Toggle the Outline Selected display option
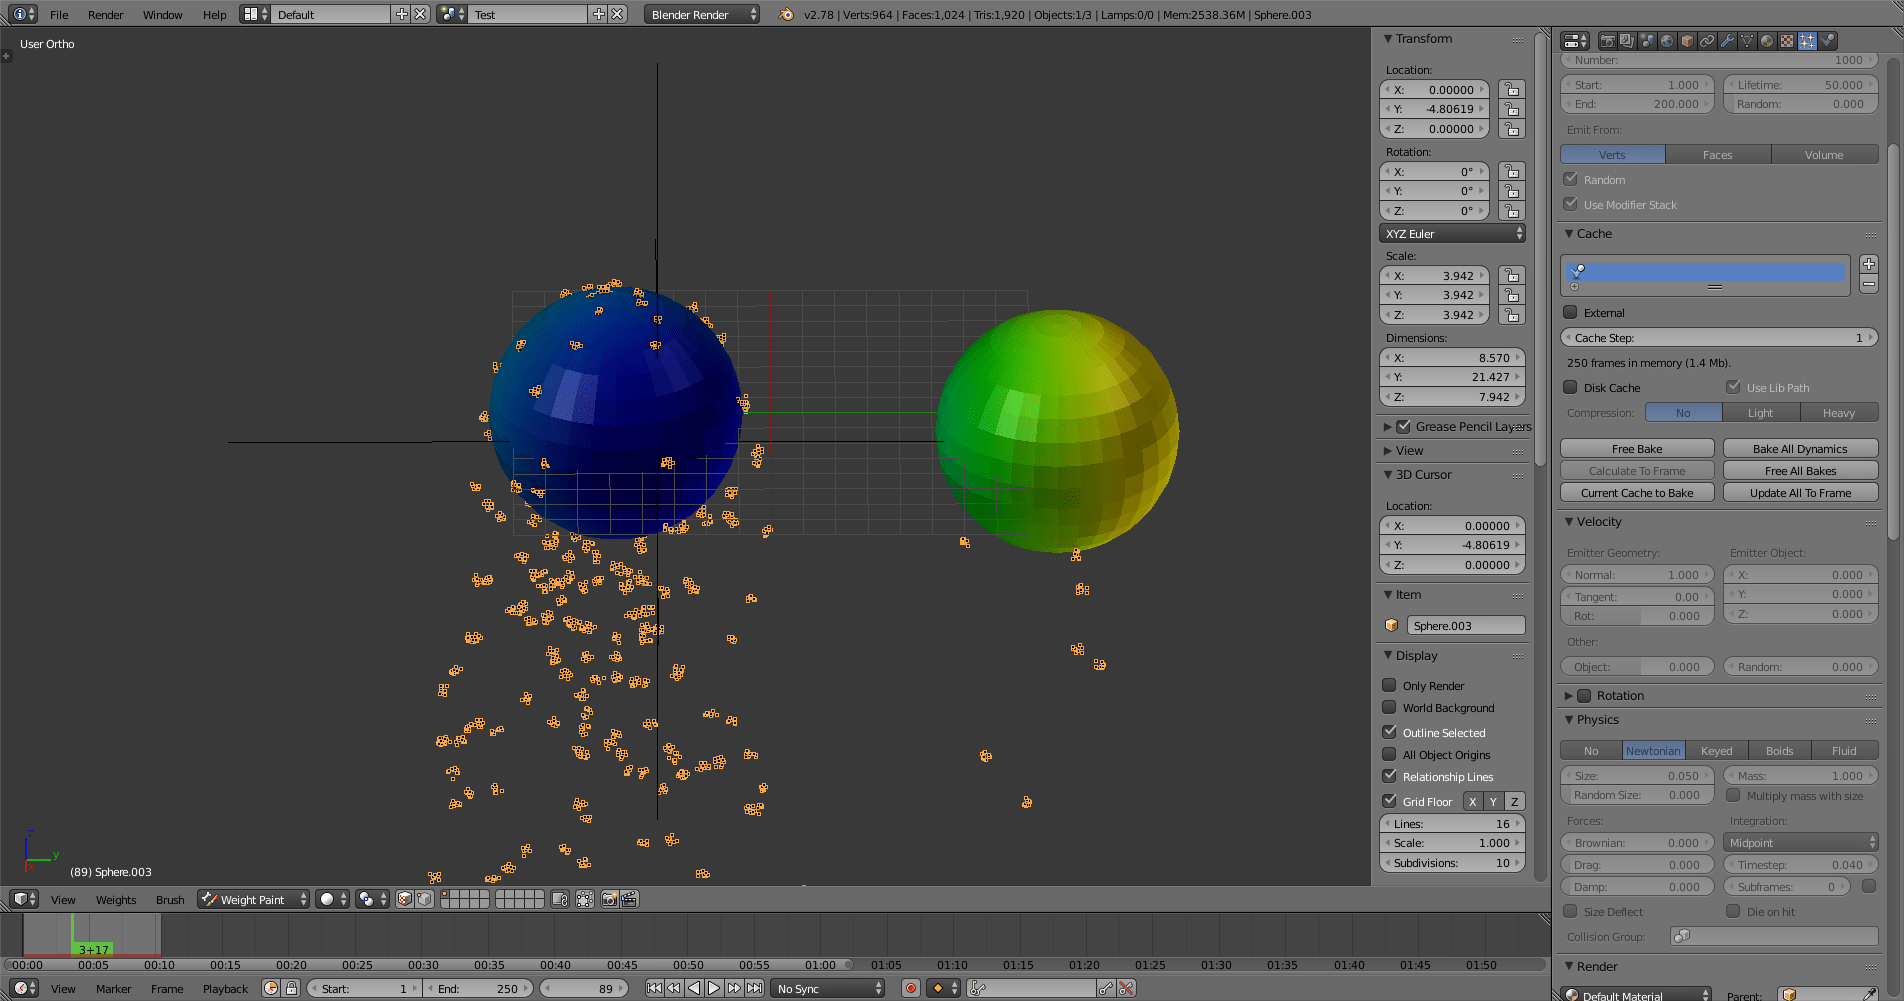This screenshot has width=1904, height=1001. tap(1390, 732)
